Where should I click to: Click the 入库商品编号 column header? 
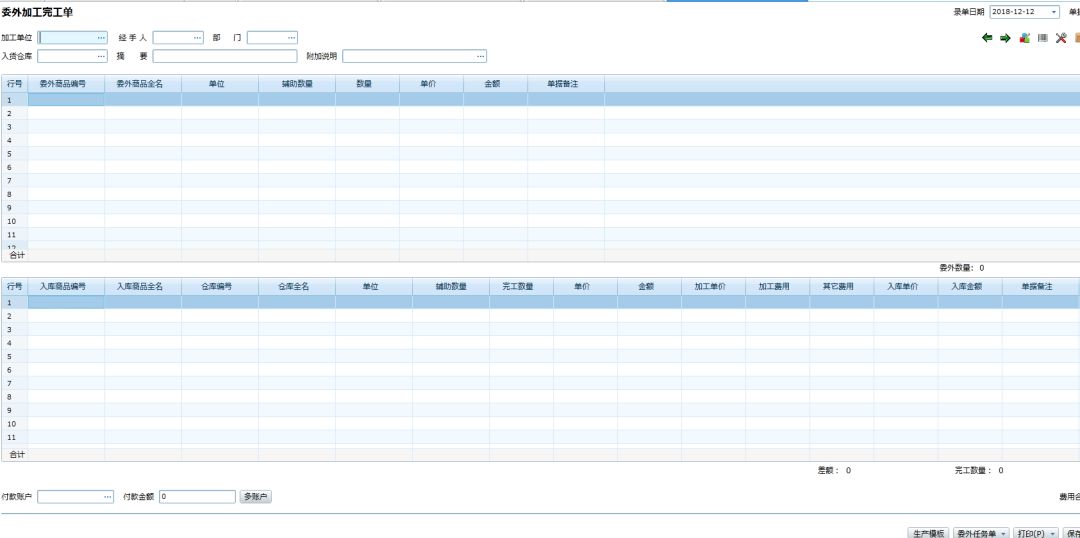tap(66, 287)
